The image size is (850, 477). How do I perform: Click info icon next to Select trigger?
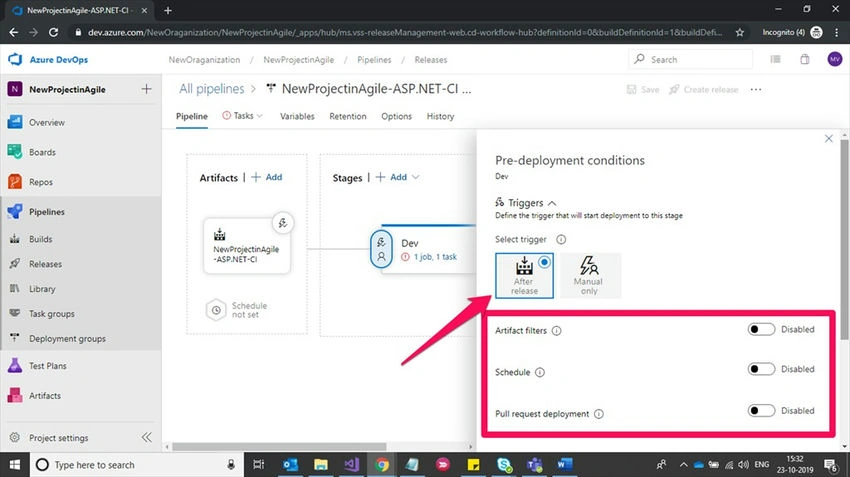(561, 239)
